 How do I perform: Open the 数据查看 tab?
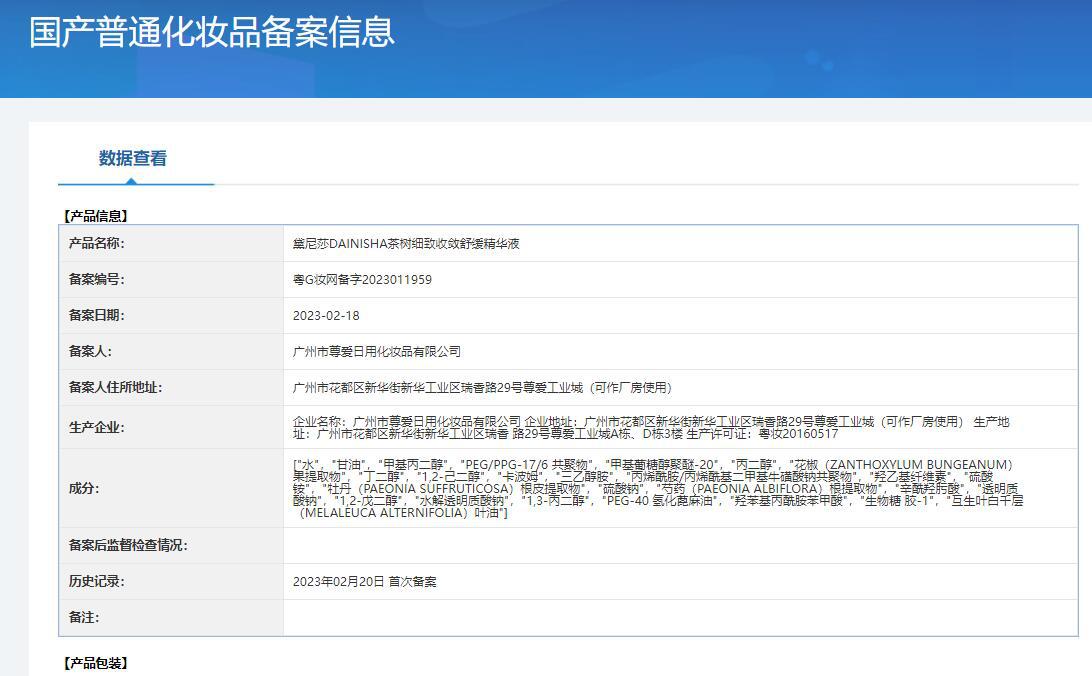pyautogui.click(x=132, y=159)
